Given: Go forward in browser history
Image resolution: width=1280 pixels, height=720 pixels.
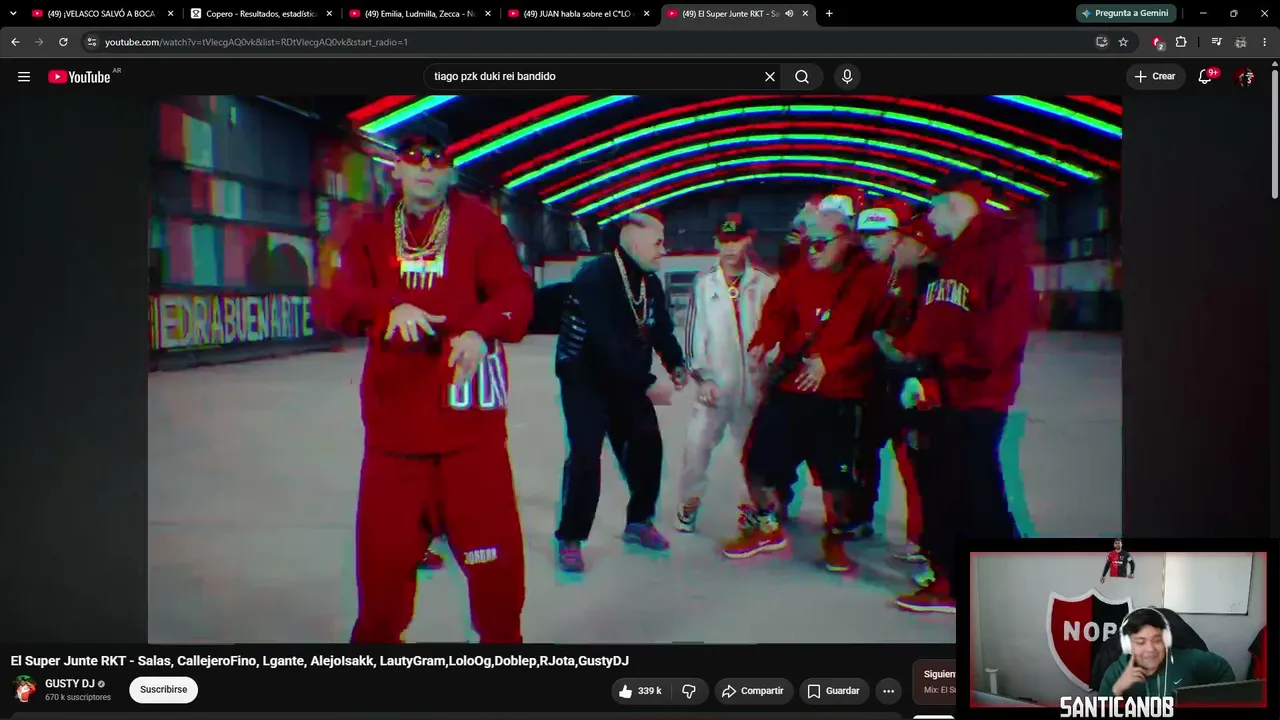Looking at the screenshot, I should click(39, 42).
